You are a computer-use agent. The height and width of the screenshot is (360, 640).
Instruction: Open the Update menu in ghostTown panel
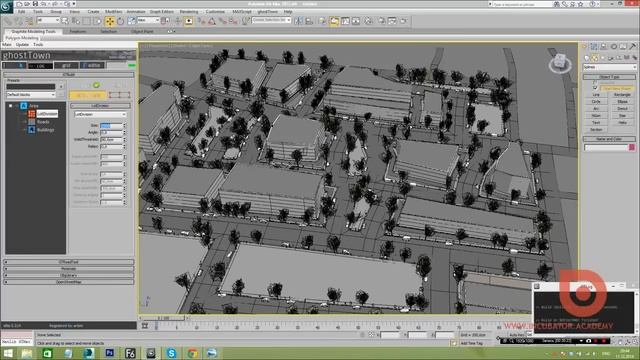(x=22, y=44)
